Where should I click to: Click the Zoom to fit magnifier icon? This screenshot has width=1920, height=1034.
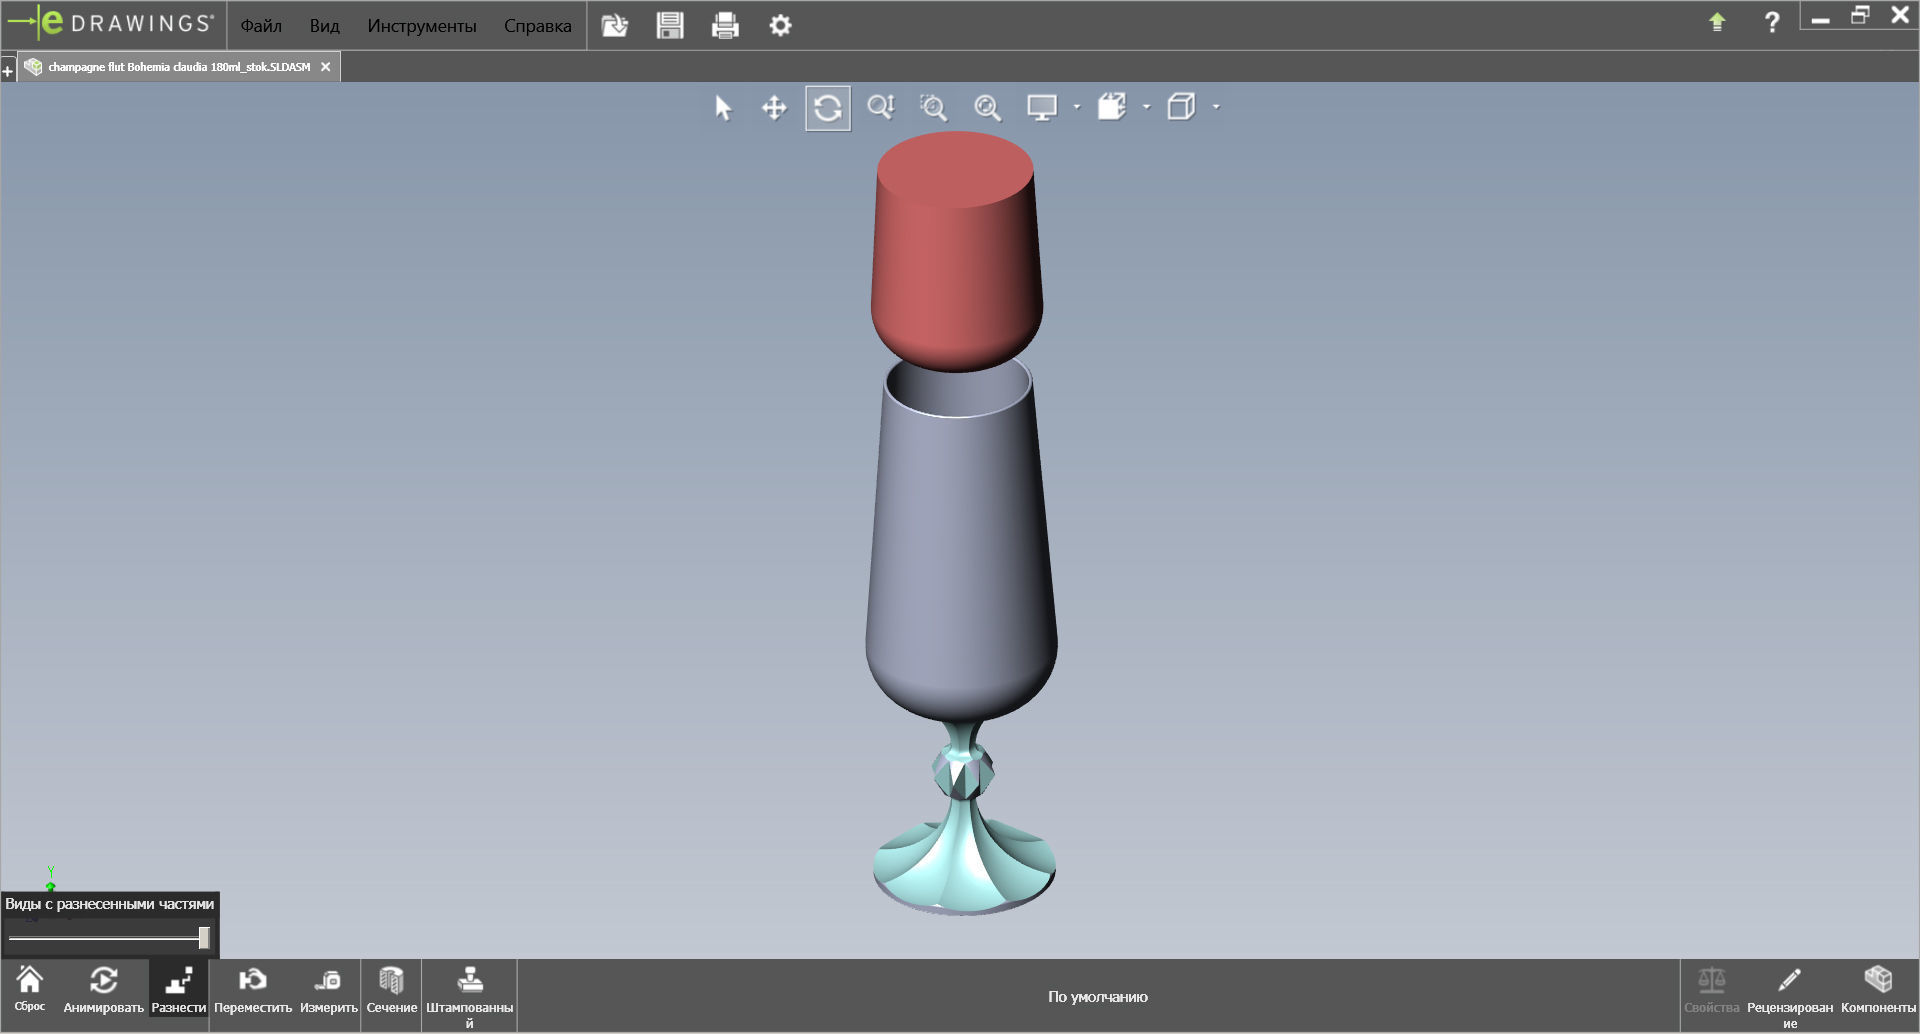click(988, 108)
